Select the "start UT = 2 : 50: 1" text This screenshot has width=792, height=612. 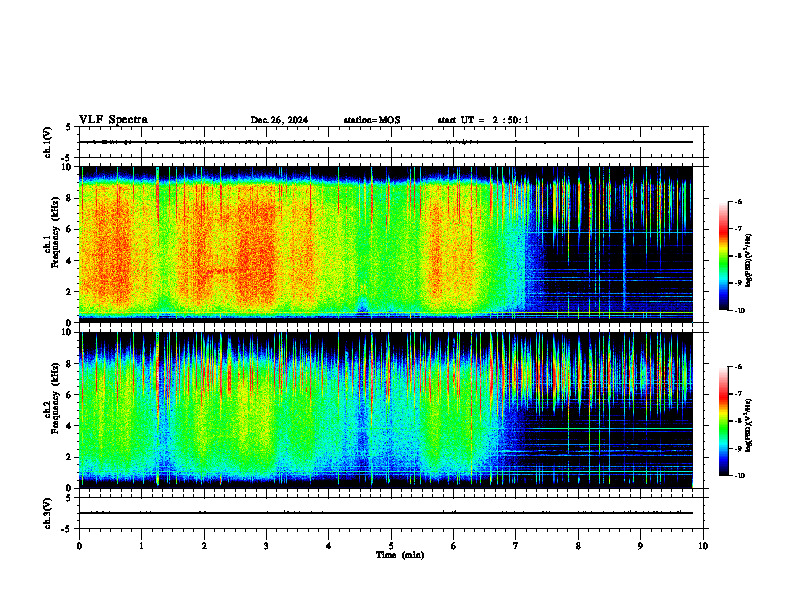(x=483, y=120)
